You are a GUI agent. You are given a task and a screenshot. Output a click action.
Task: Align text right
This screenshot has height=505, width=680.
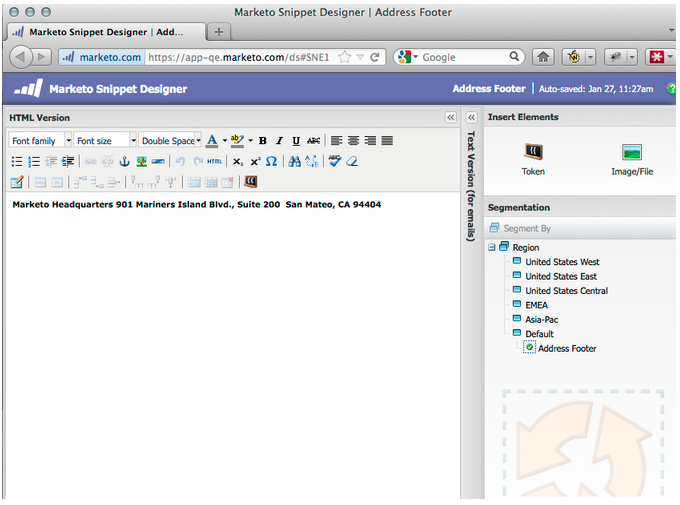[x=370, y=141]
